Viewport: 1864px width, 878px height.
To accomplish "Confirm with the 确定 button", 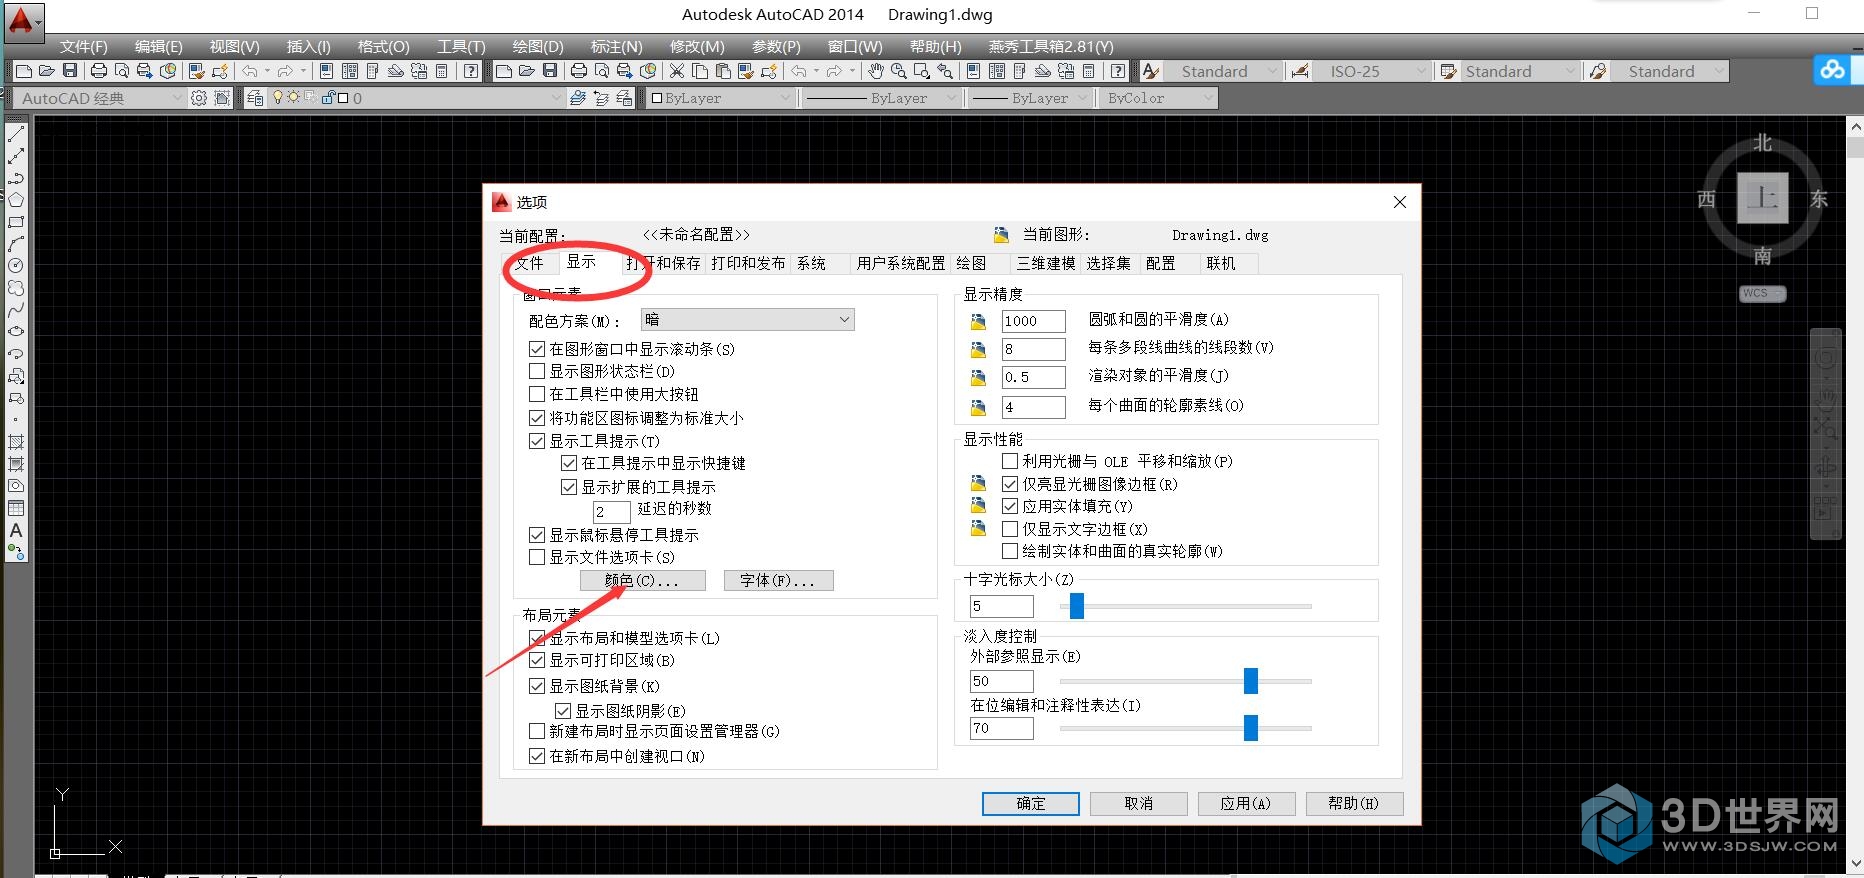I will [1031, 803].
